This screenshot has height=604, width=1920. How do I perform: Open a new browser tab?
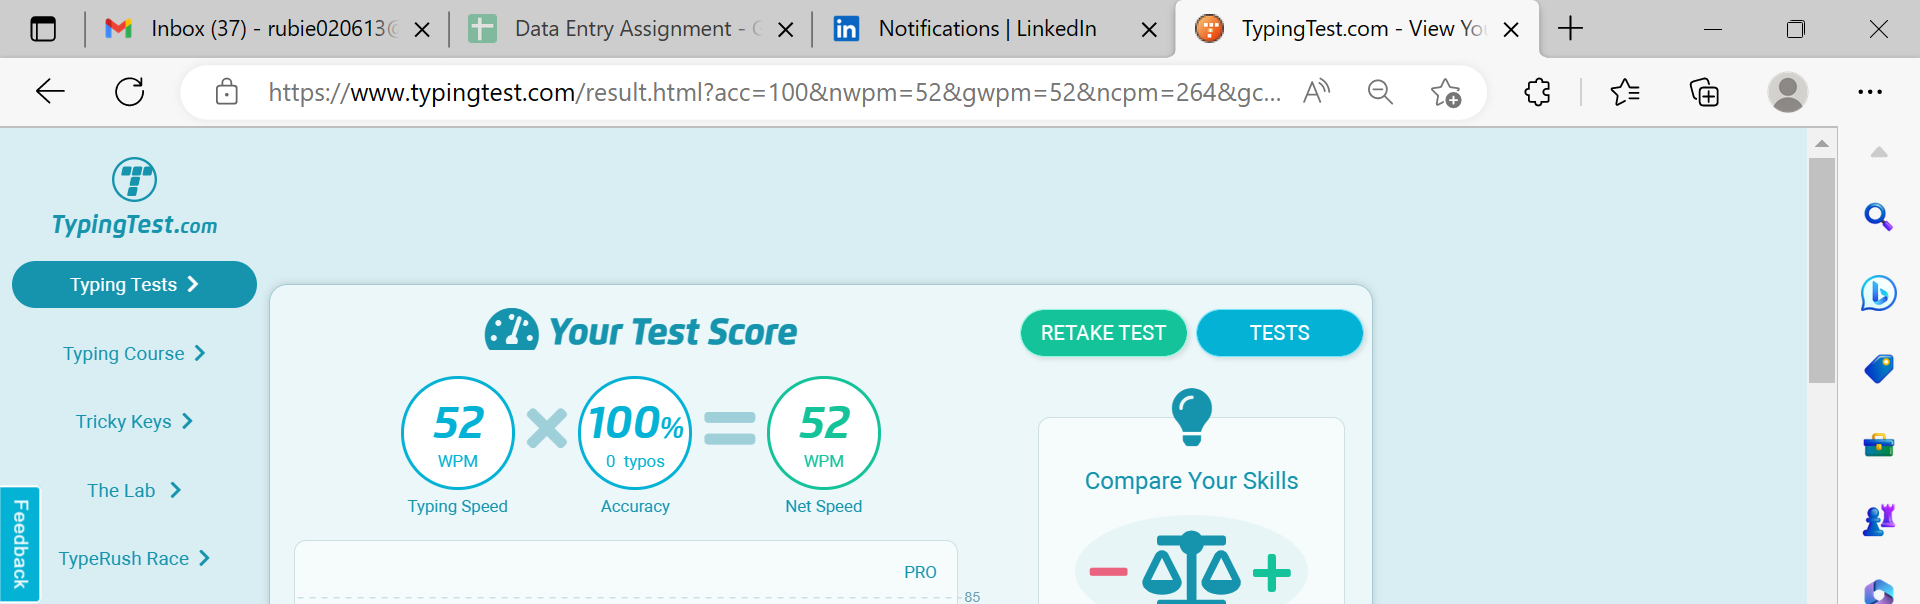click(x=1570, y=29)
